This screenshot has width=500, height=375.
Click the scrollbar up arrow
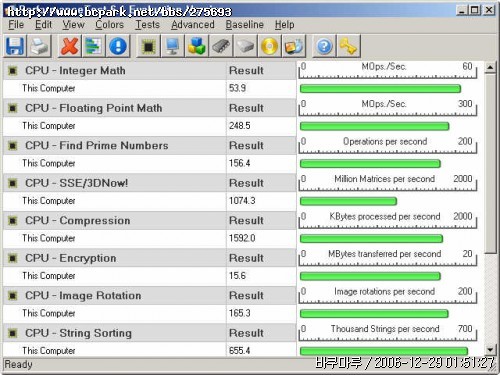click(x=490, y=68)
